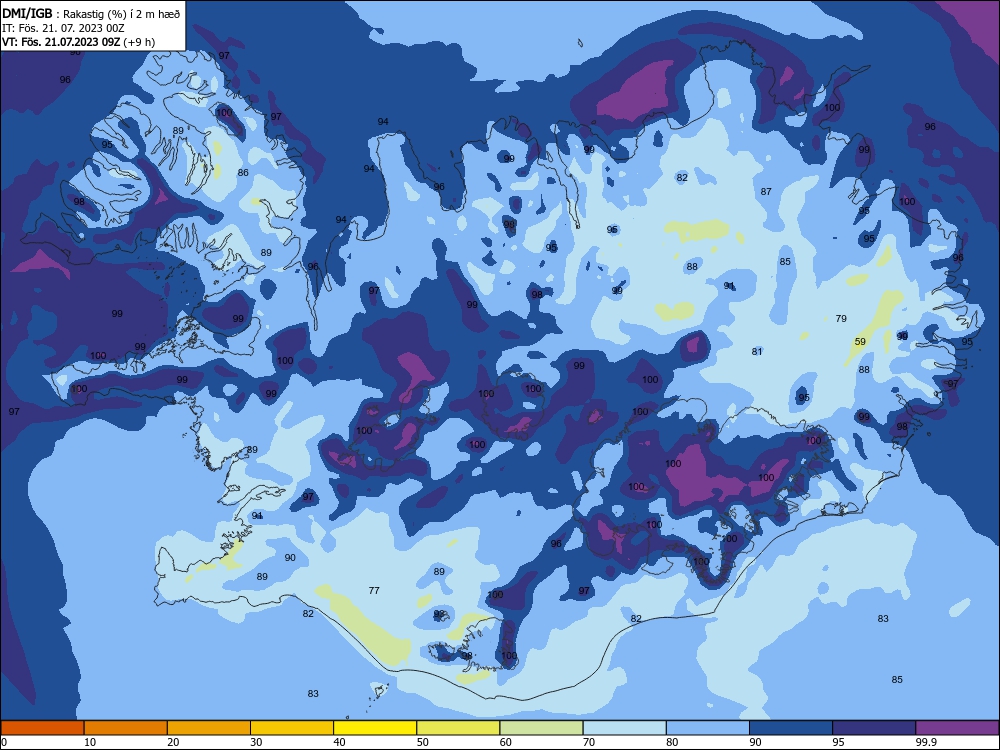Screen dimensions: 1000x750
Task: Click the 50–60 yellow-green legend swatch
Action: point(459,728)
